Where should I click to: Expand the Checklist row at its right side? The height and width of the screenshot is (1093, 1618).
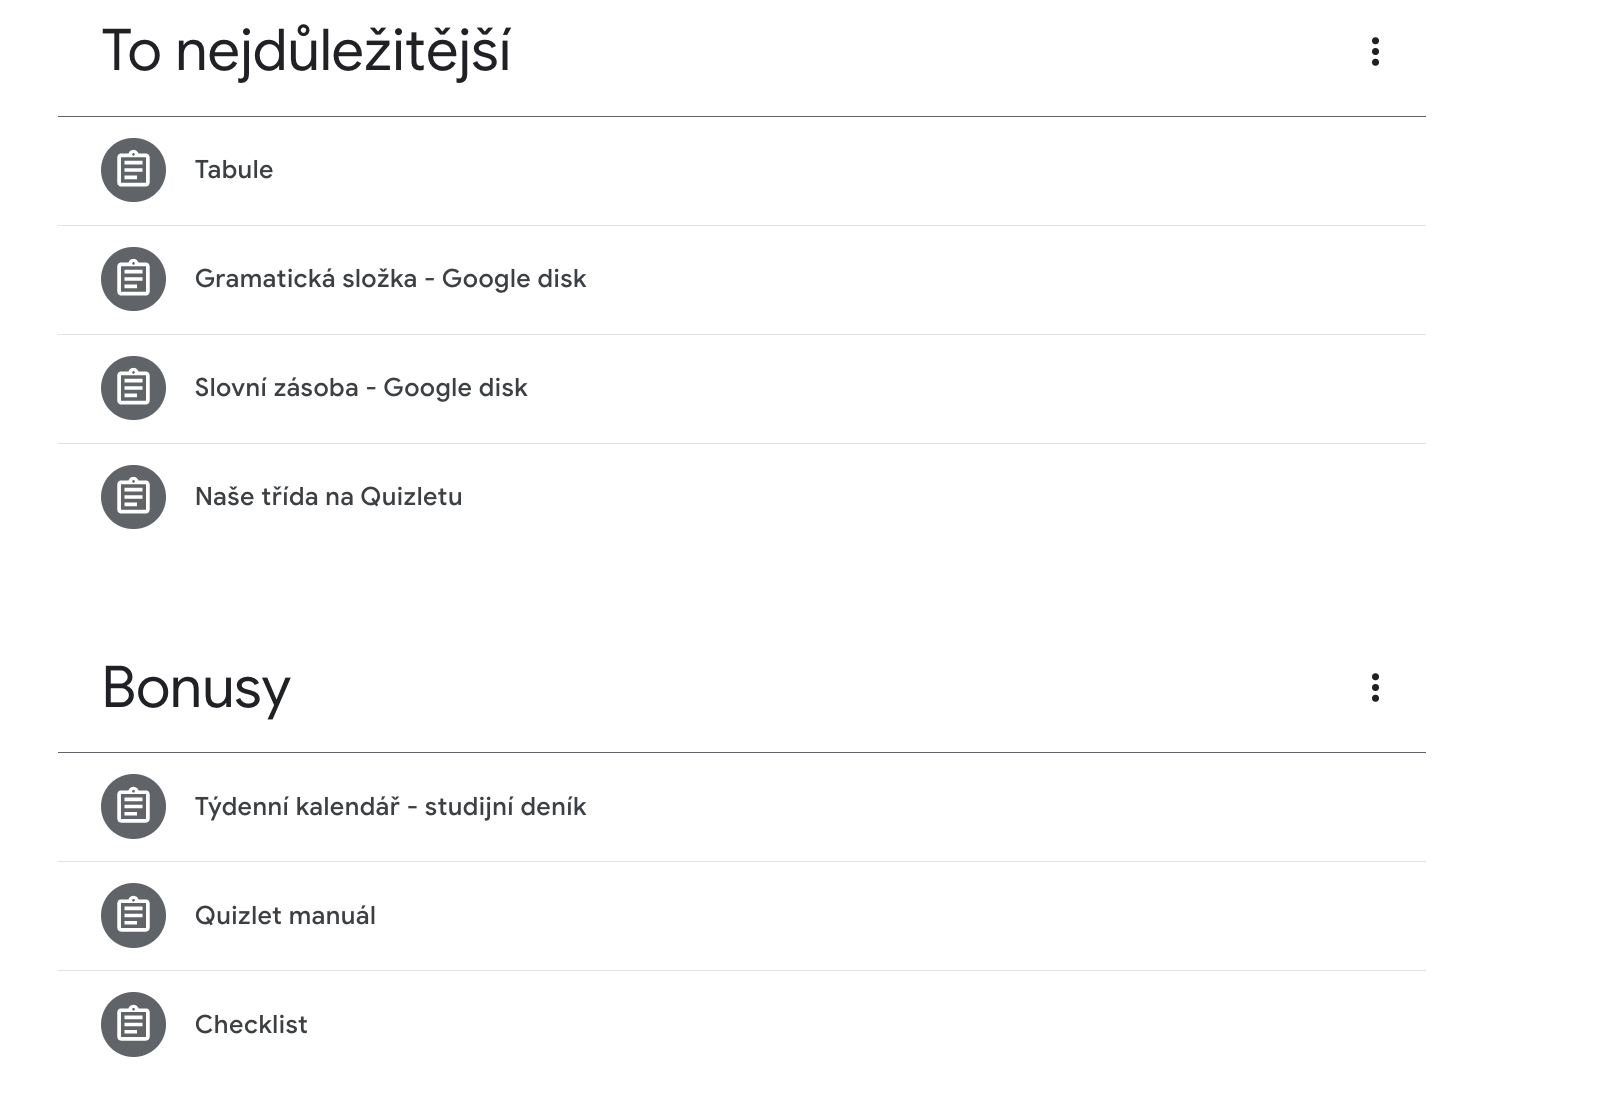[1300, 1024]
